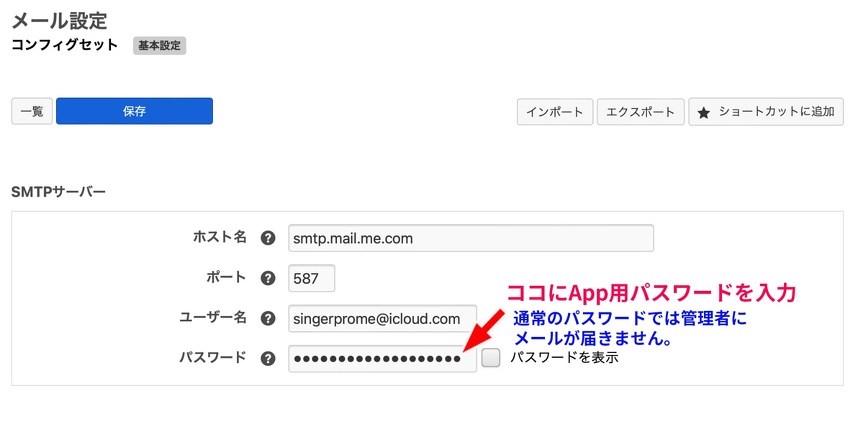Click the パスワードを表示 label text
This screenshot has width=858, height=428.
point(564,357)
